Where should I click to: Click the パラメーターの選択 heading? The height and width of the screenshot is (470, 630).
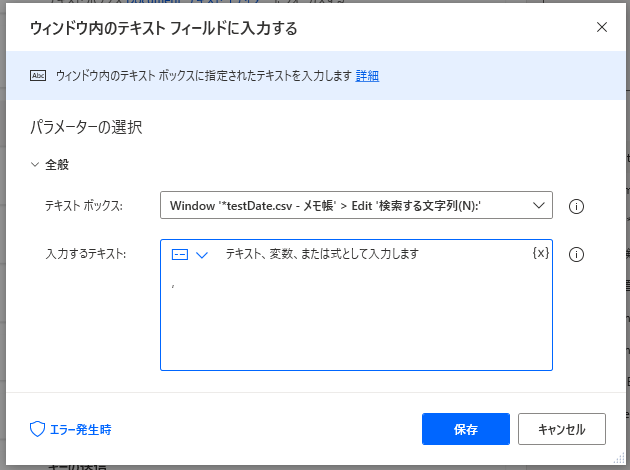(x=87, y=127)
